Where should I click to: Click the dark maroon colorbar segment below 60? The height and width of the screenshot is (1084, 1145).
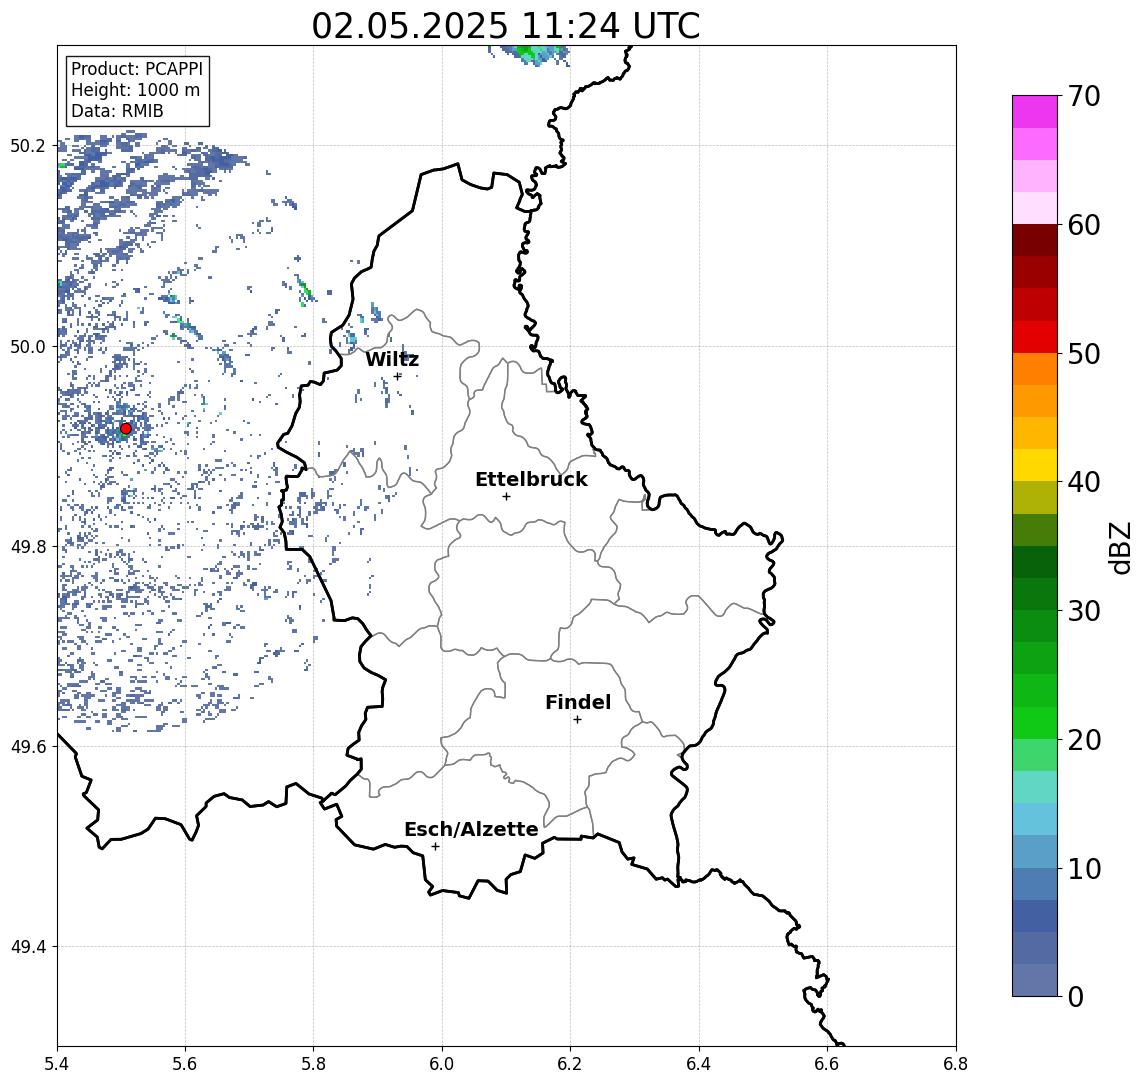pyautogui.click(x=1035, y=240)
